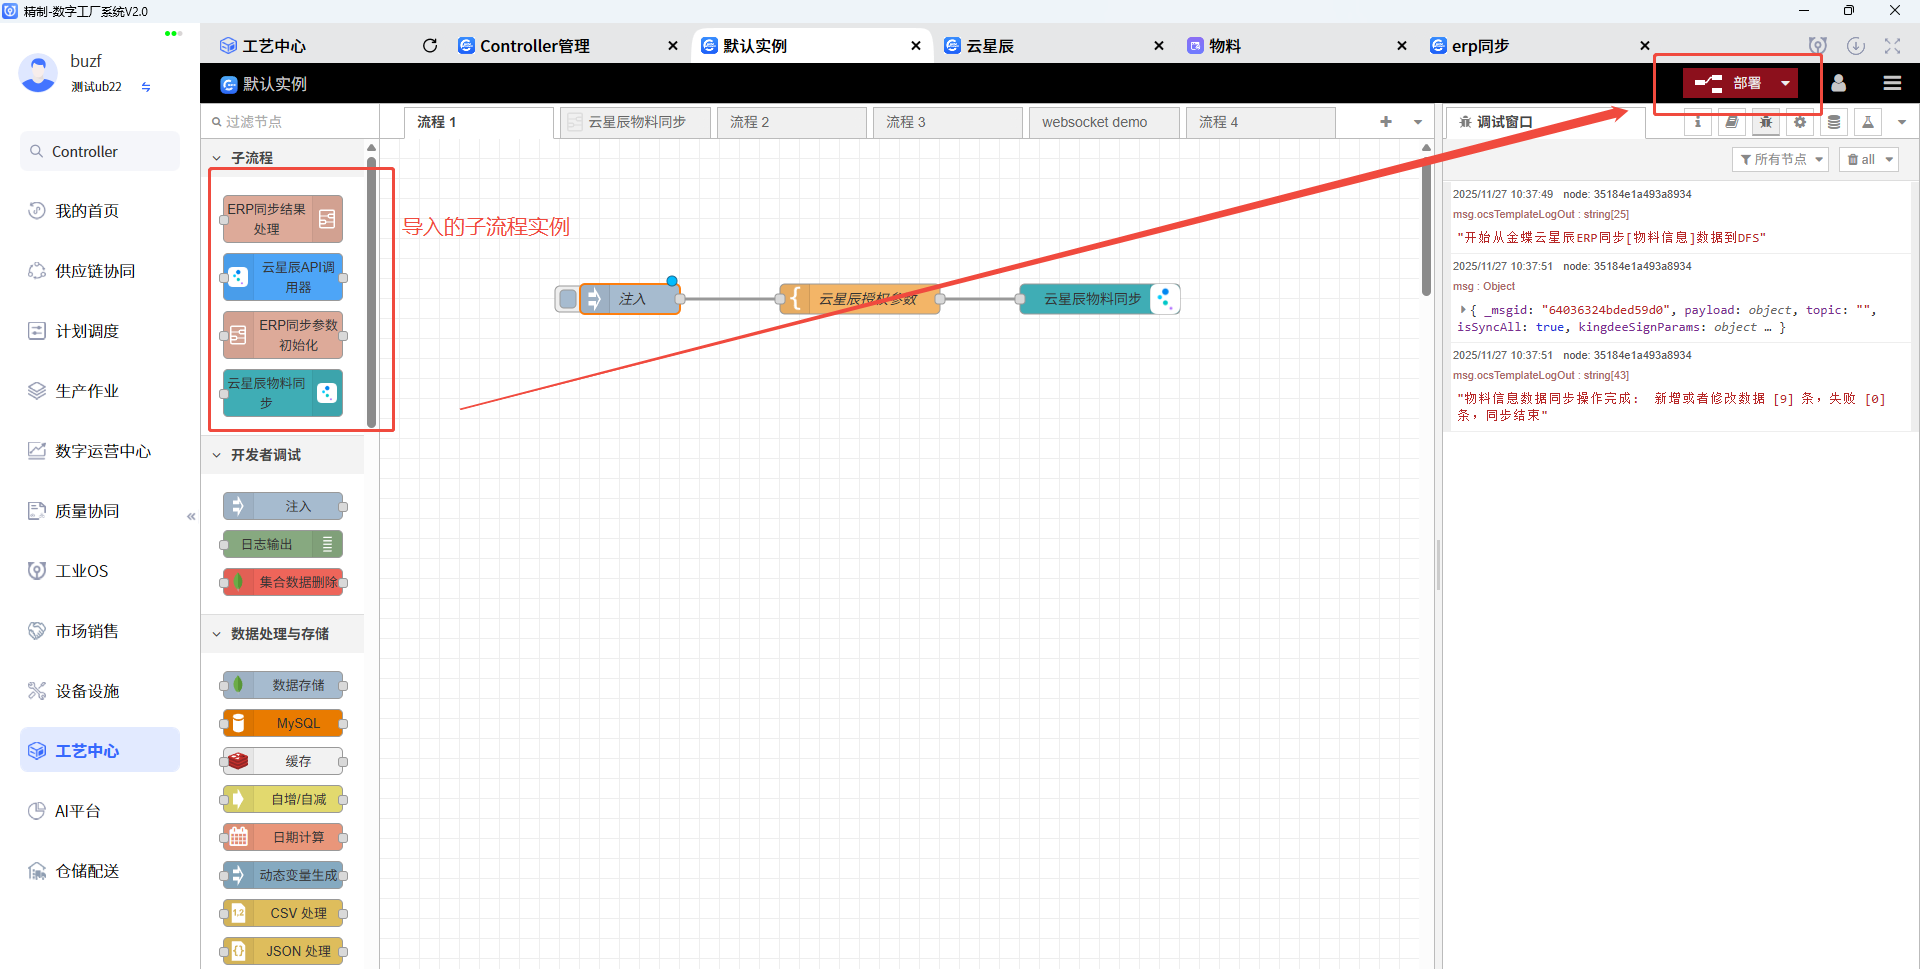Open the 云星辰 browser tab

point(991,45)
